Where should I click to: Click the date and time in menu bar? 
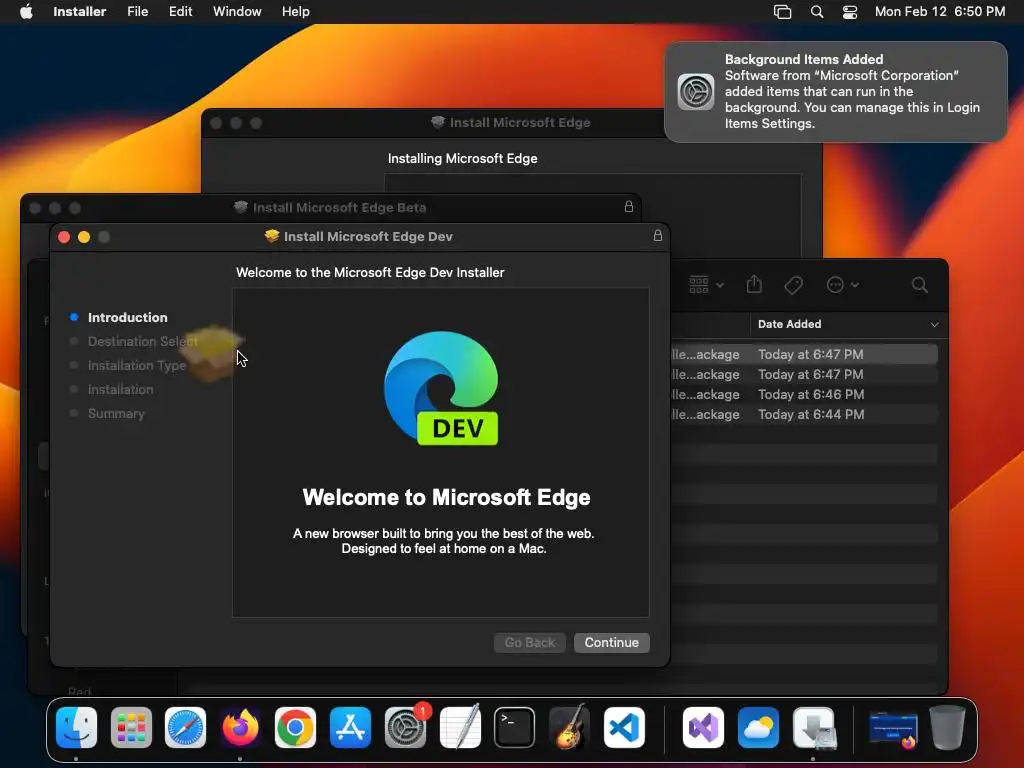point(940,12)
